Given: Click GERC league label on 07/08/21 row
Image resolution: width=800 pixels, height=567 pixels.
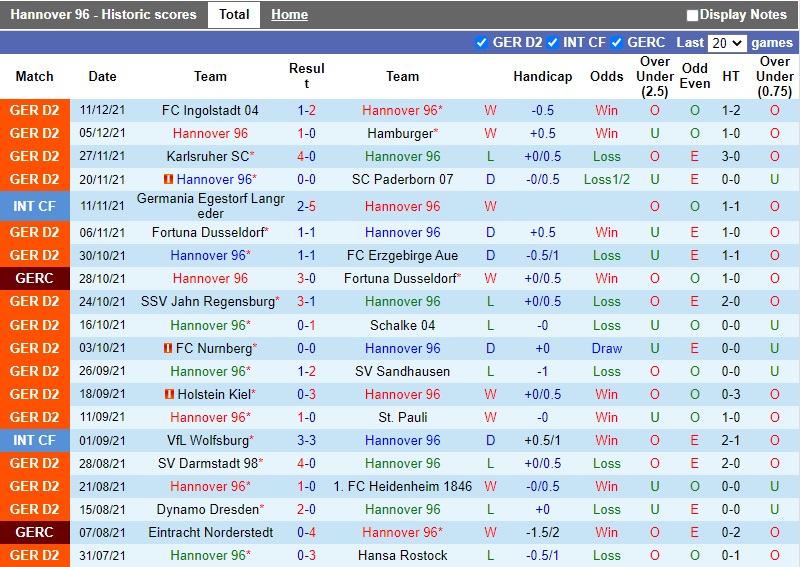Looking at the screenshot, I should point(35,532).
